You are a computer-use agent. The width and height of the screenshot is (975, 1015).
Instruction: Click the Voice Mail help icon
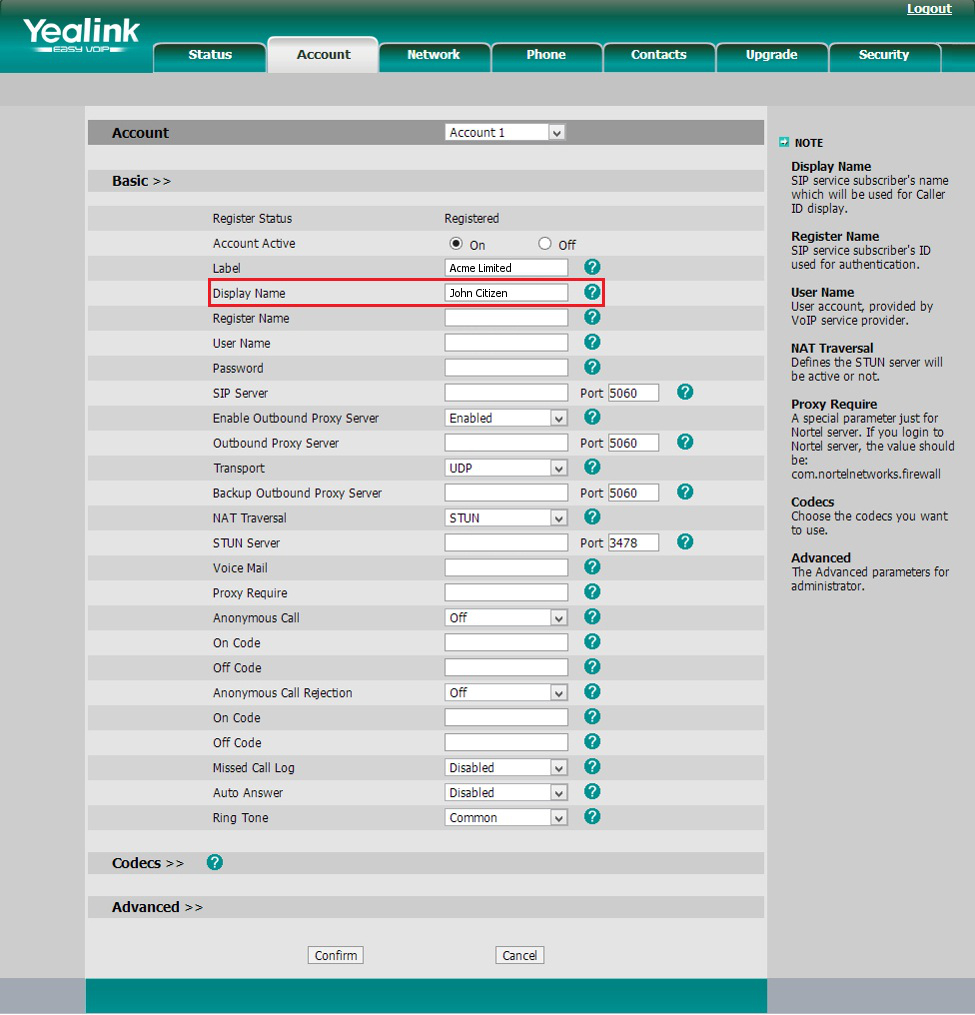592,567
